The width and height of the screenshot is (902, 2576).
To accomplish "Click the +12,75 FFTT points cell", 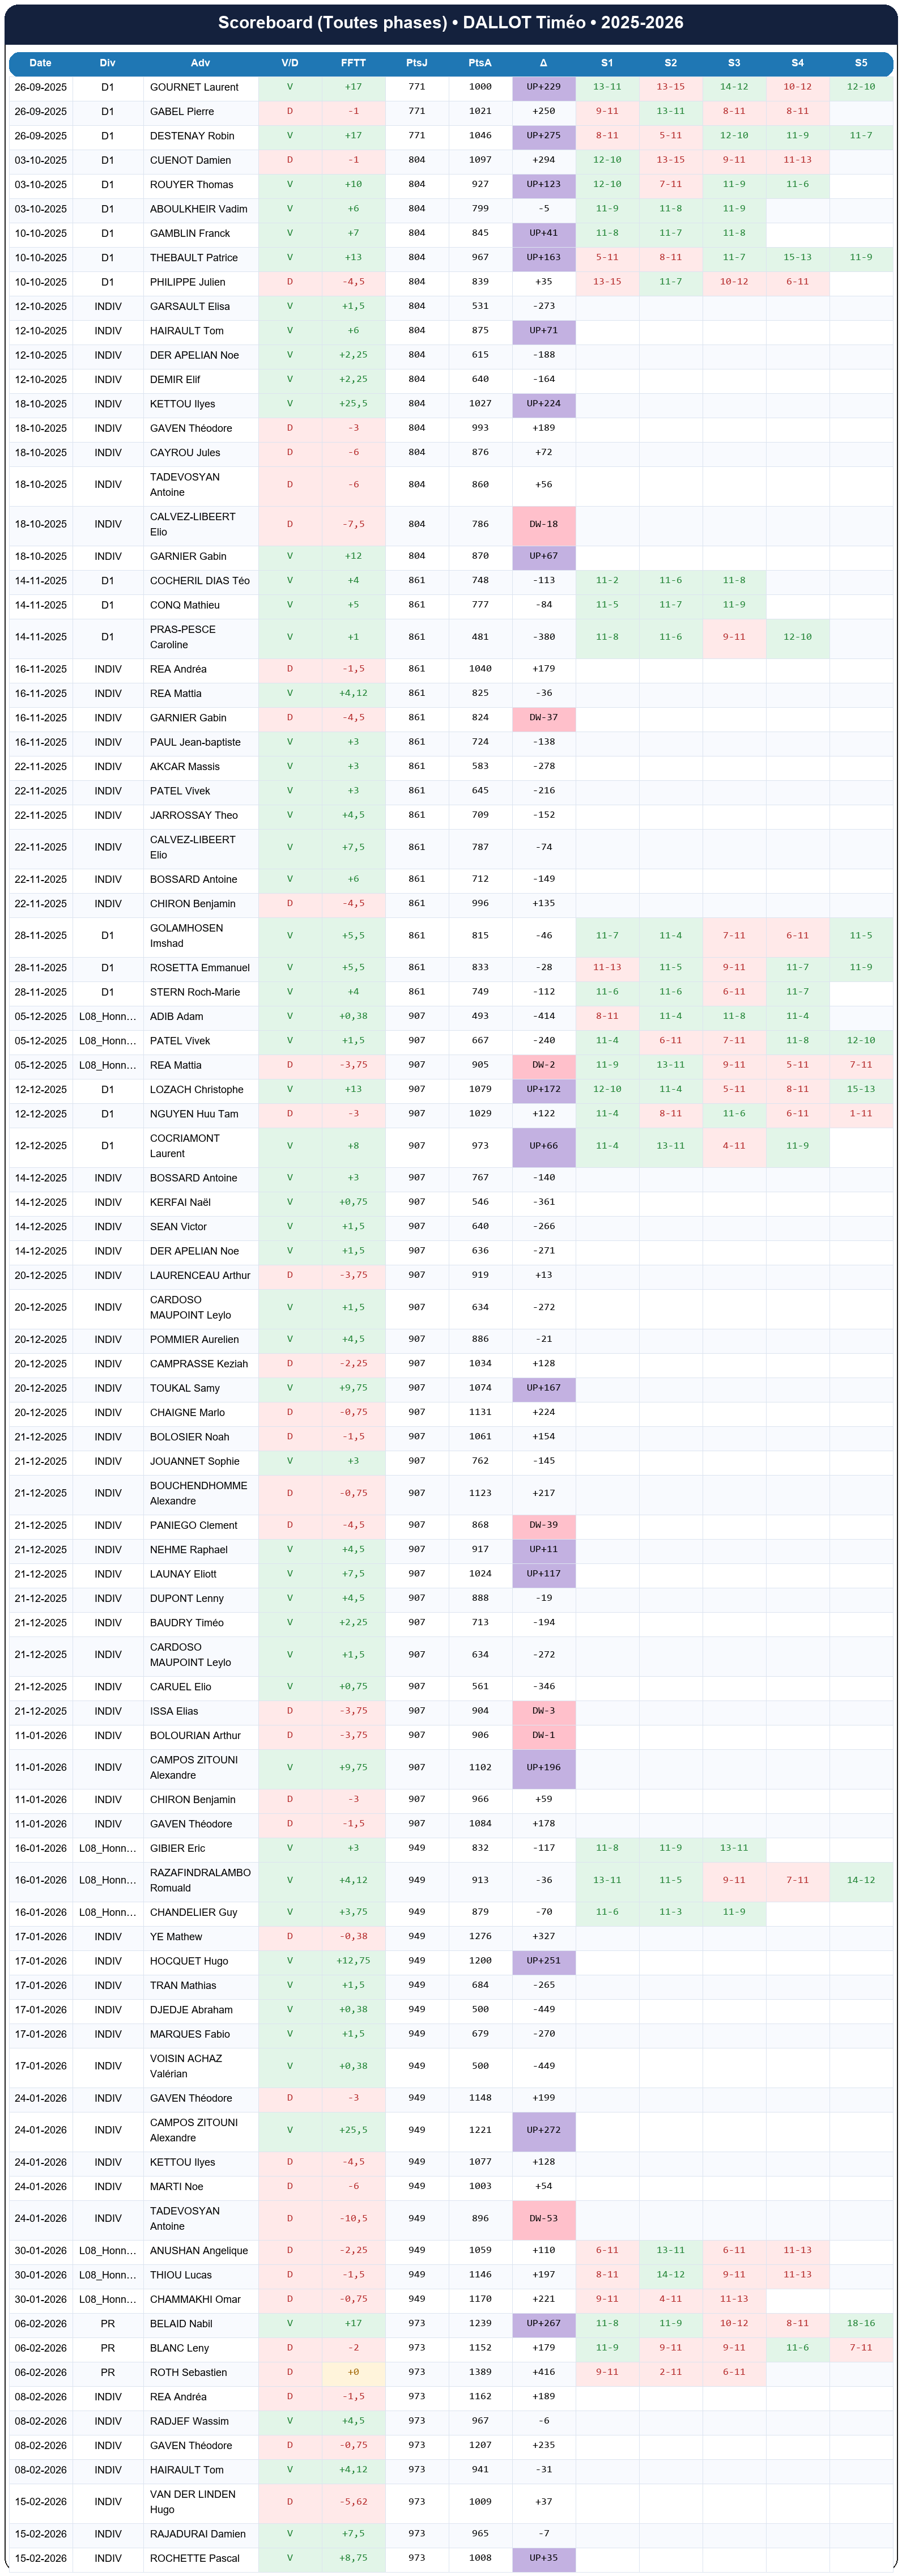I will (x=353, y=1961).
